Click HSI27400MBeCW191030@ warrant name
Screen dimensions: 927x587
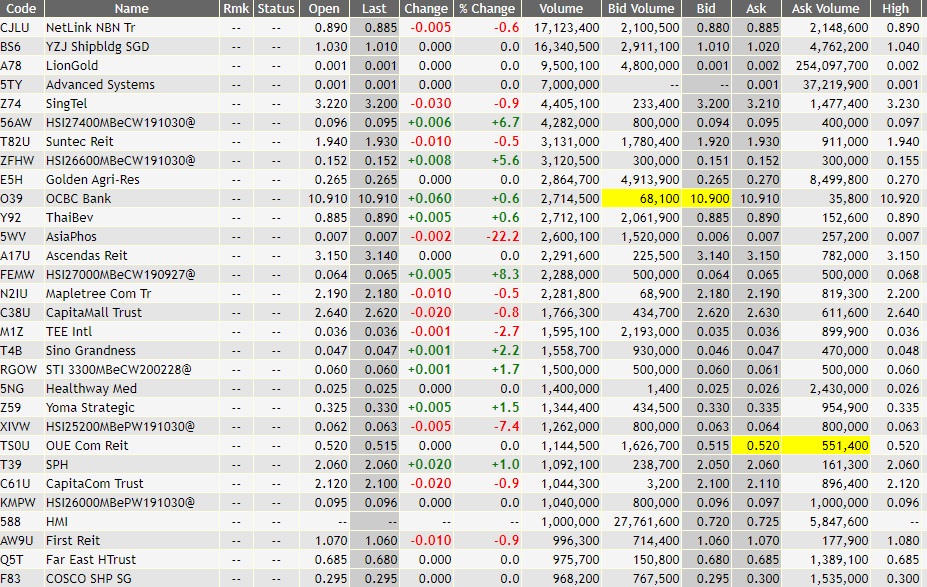[x=121, y=122]
